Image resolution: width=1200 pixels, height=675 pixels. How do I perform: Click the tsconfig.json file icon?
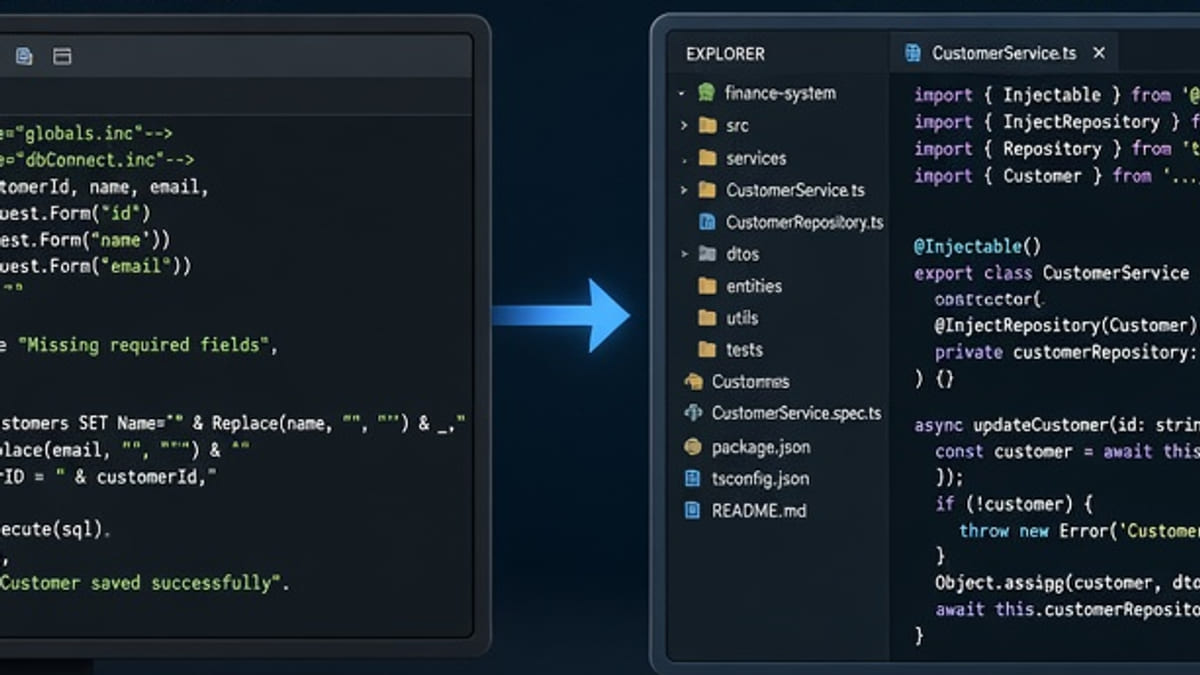coord(693,479)
